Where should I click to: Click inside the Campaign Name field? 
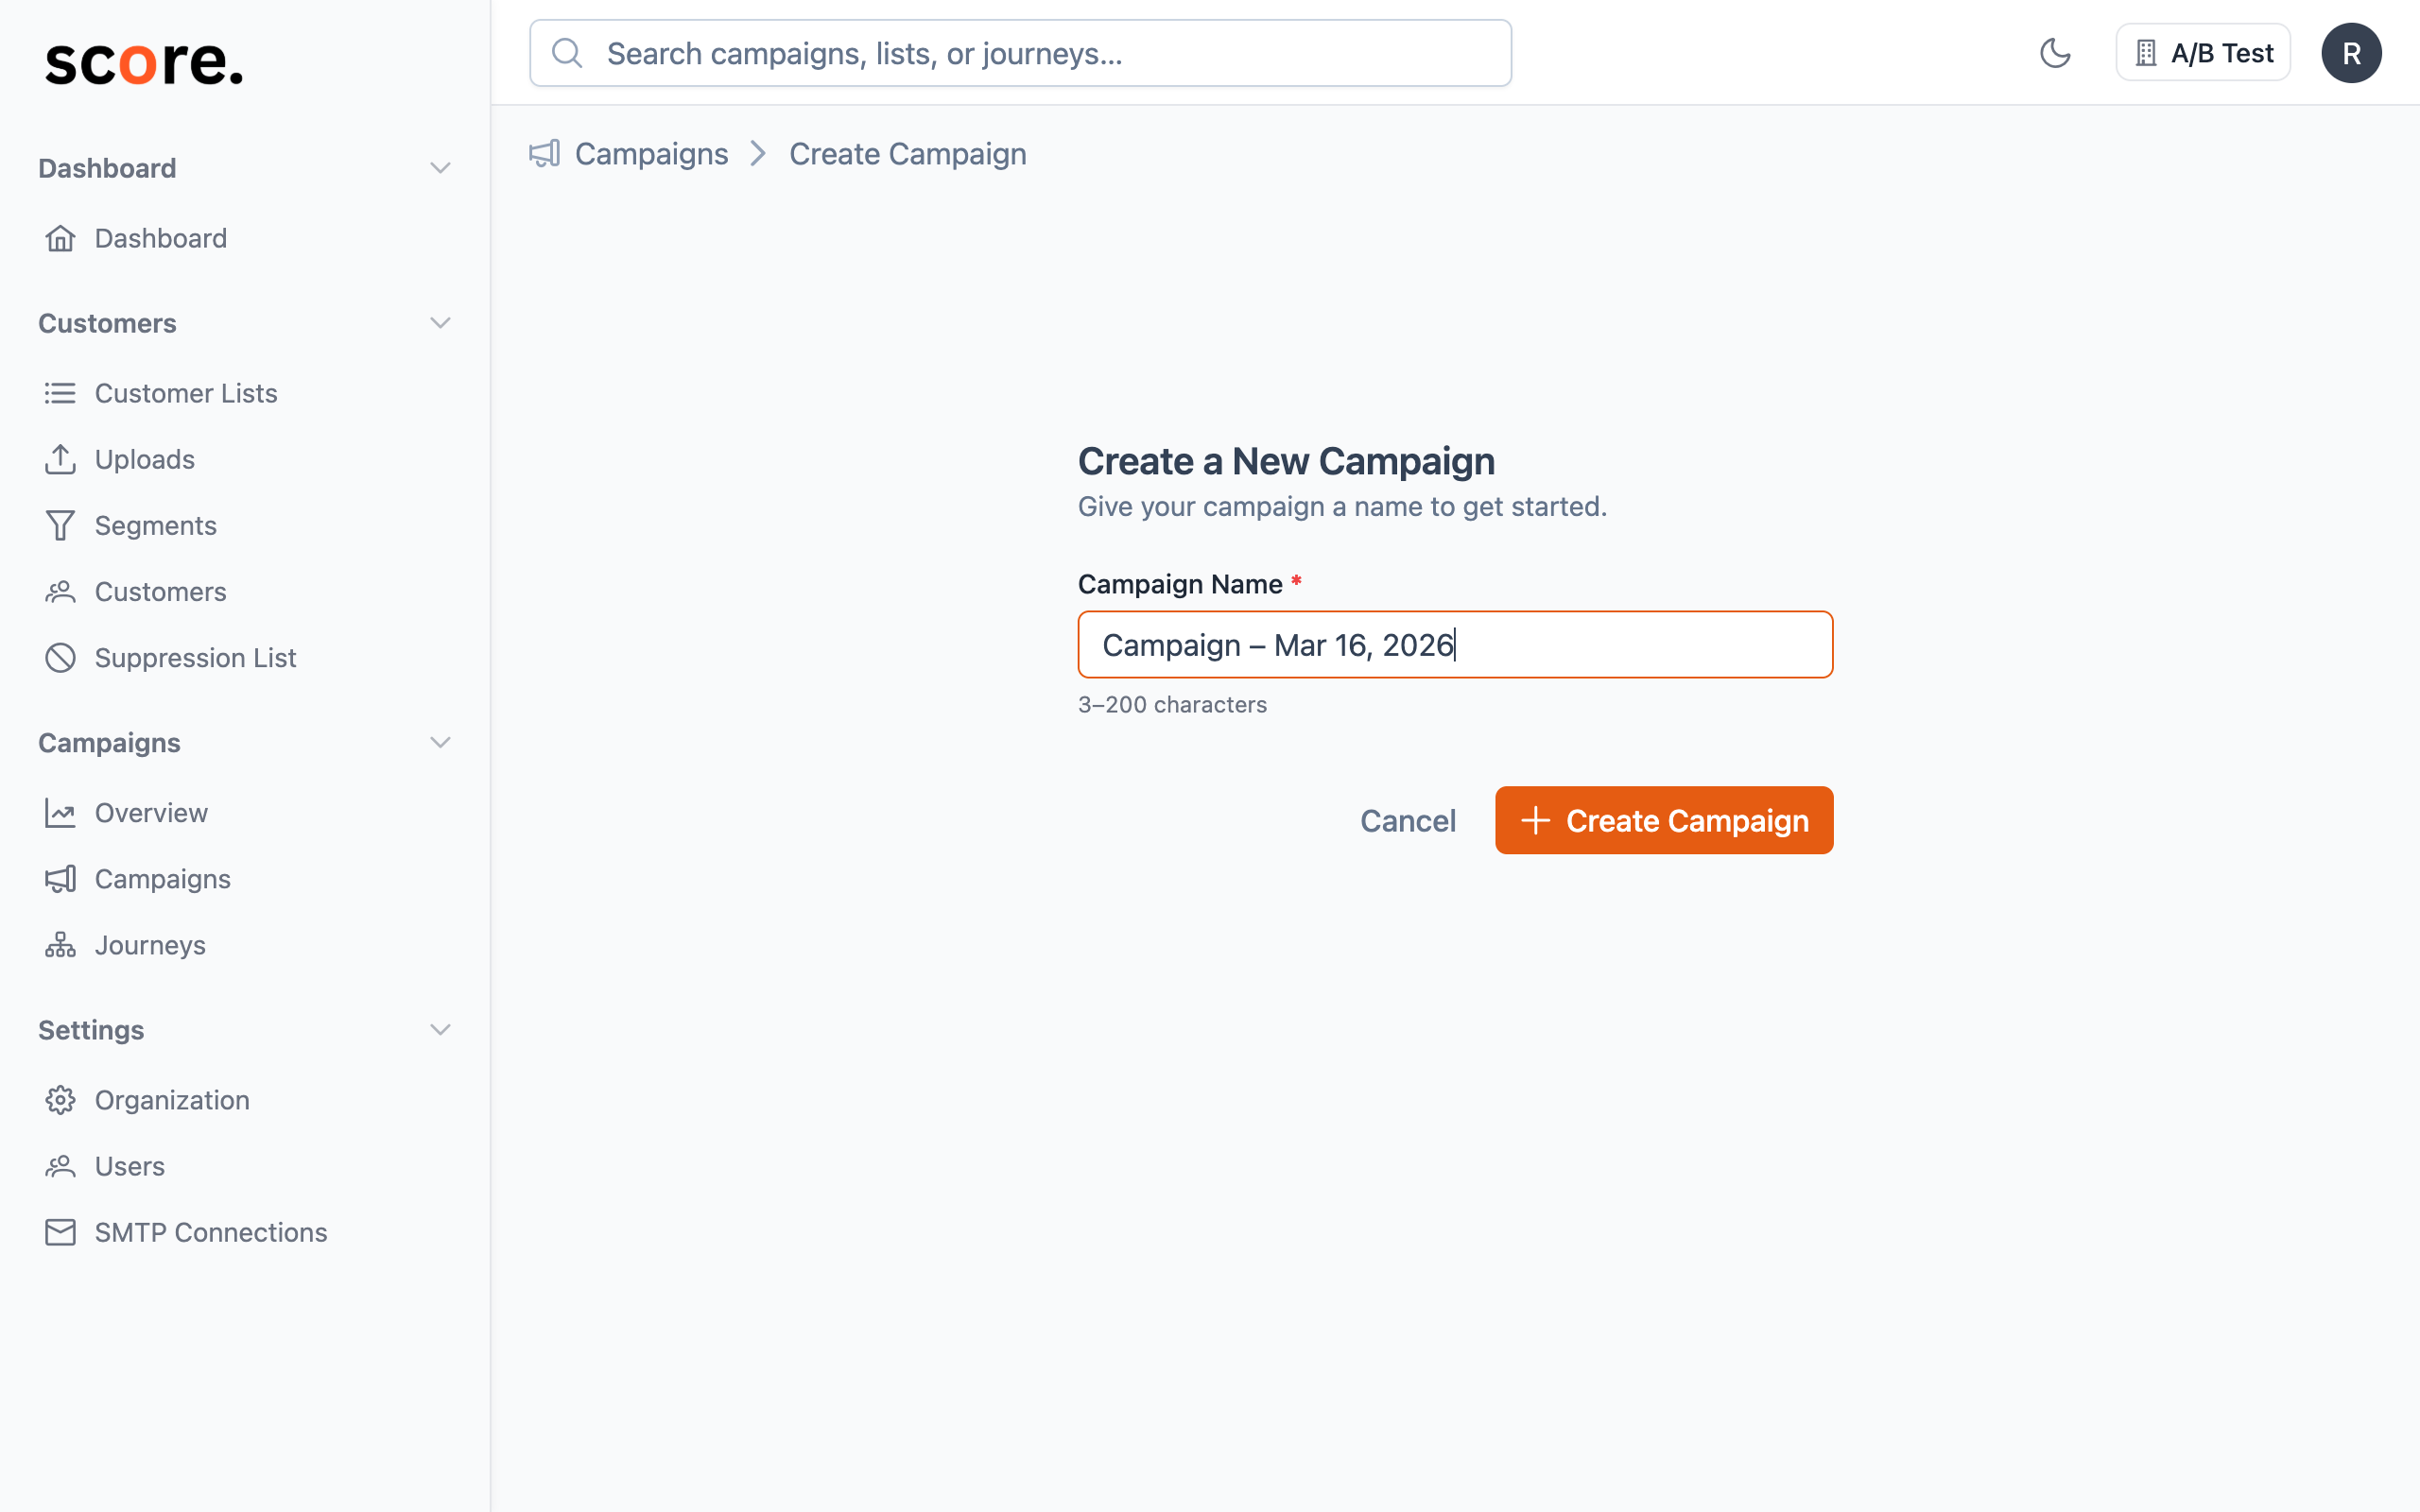point(1455,645)
